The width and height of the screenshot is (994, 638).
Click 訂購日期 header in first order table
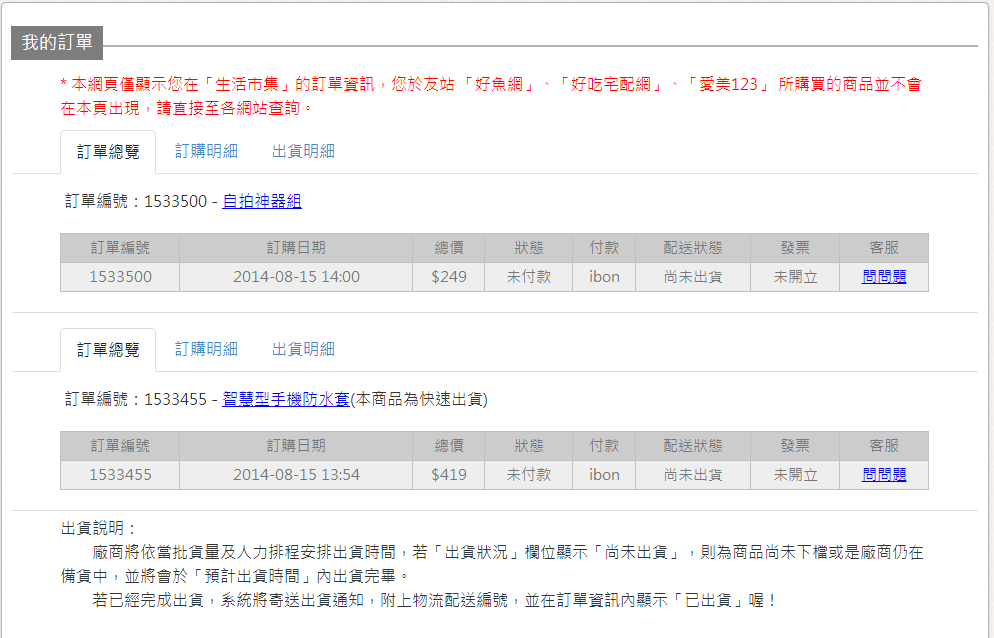[x=296, y=248]
